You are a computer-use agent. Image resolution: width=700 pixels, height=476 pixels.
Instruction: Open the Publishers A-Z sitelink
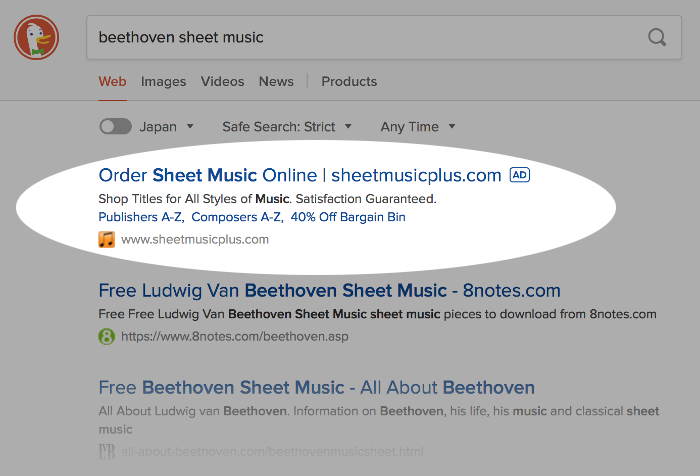click(x=140, y=217)
